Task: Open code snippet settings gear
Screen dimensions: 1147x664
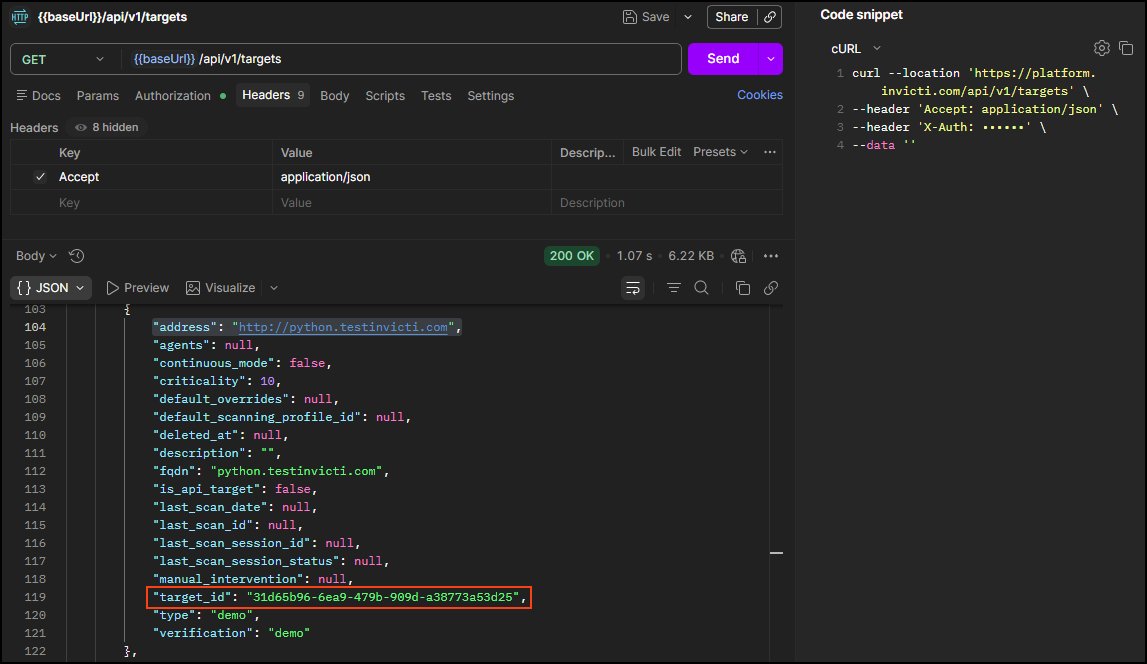Action: (x=1101, y=48)
